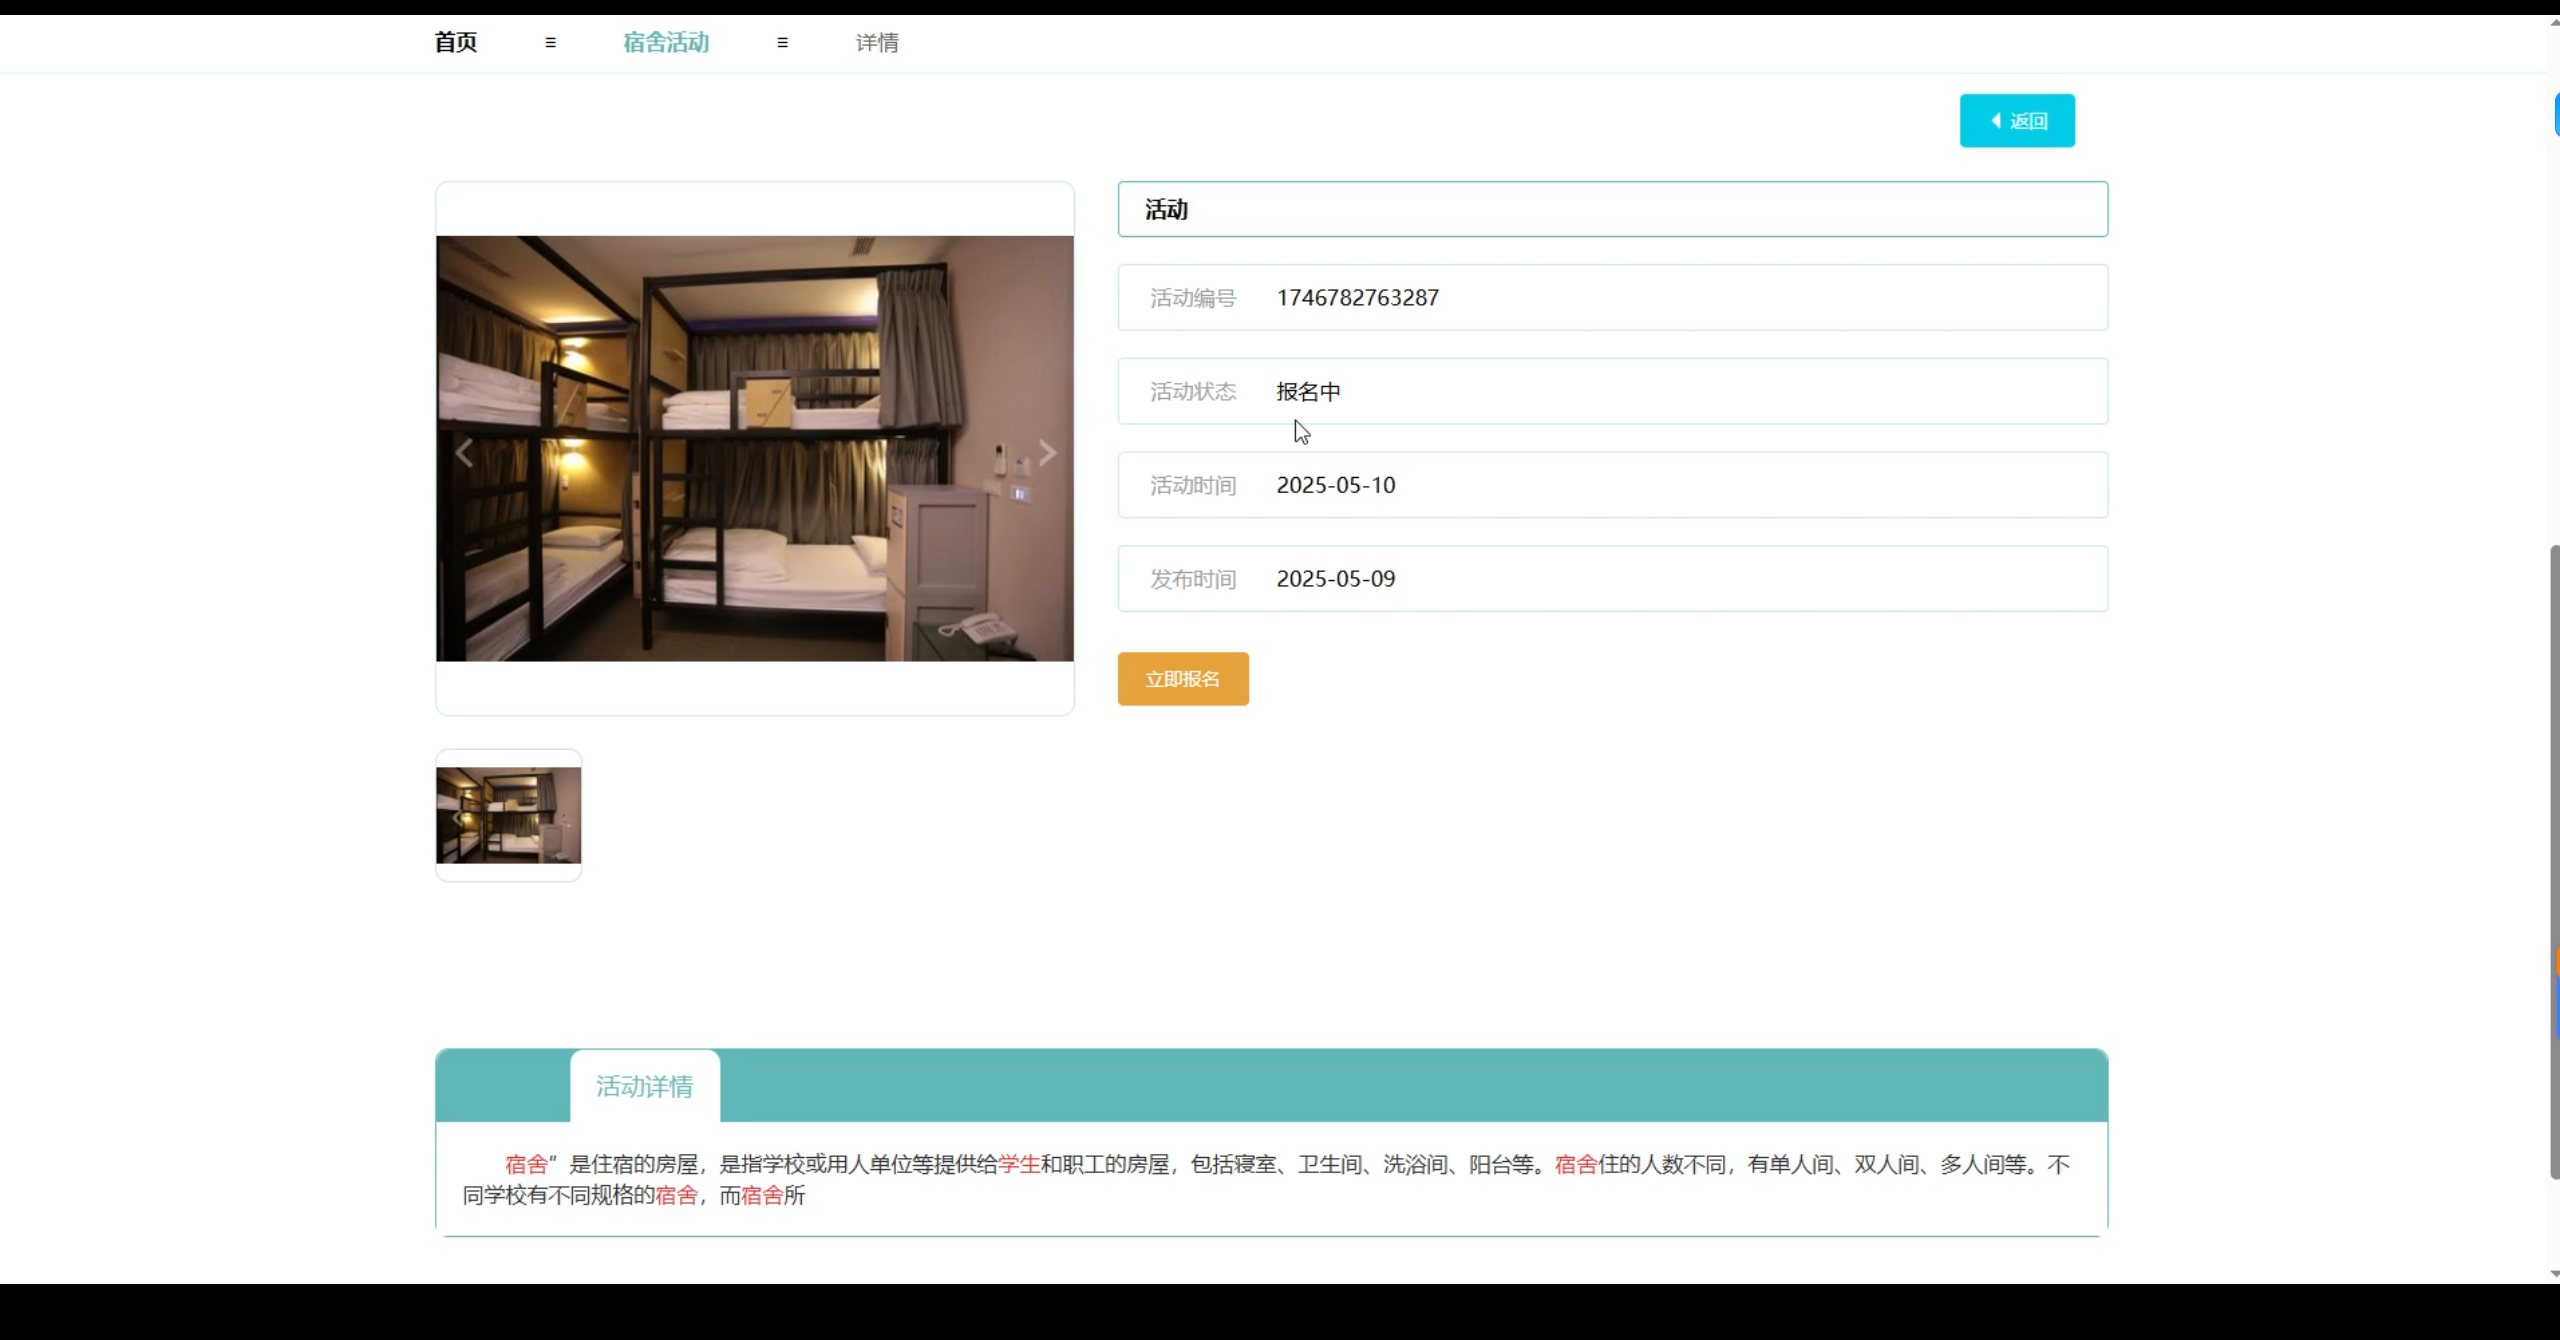Click the 详情 navigation item
2560x1340 pixels.
[x=876, y=42]
